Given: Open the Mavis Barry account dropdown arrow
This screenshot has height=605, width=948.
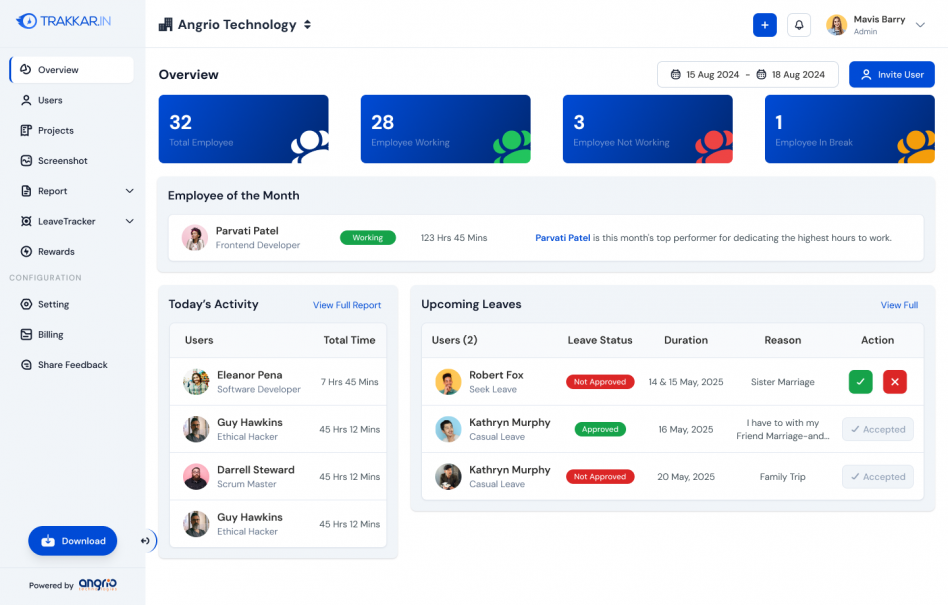Looking at the screenshot, I should [x=920, y=25].
